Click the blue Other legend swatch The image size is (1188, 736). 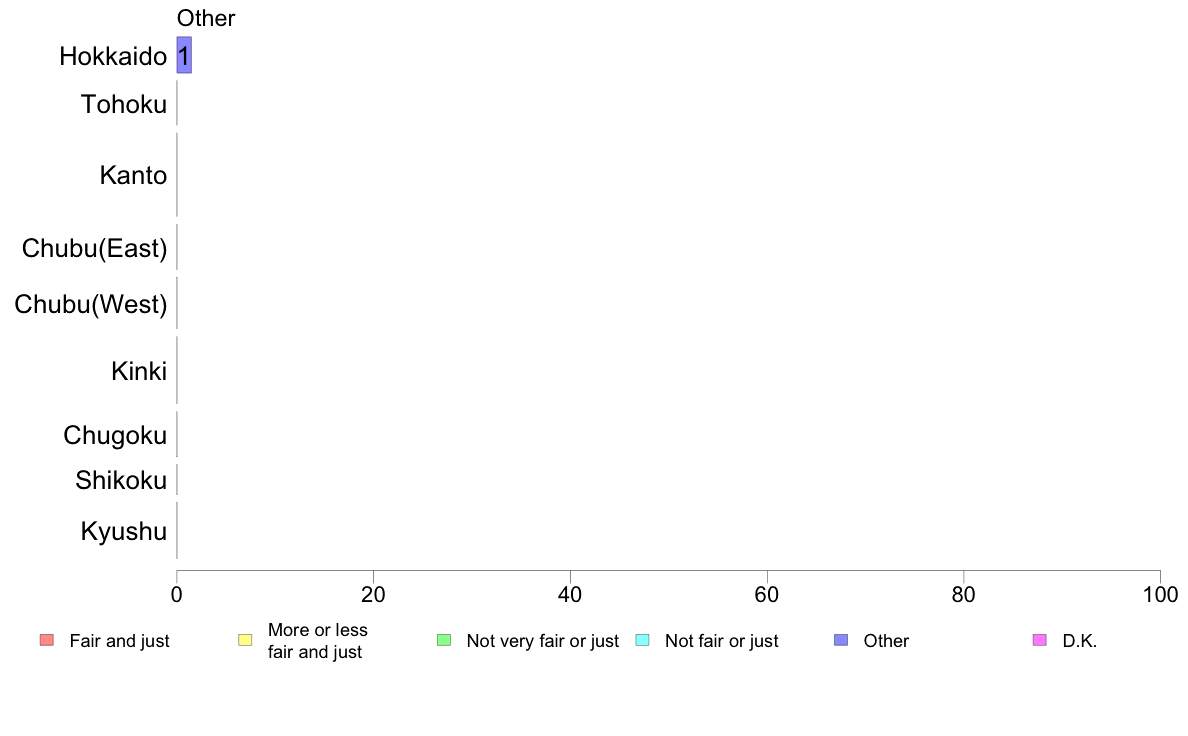pyautogui.click(x=841, y=640)
